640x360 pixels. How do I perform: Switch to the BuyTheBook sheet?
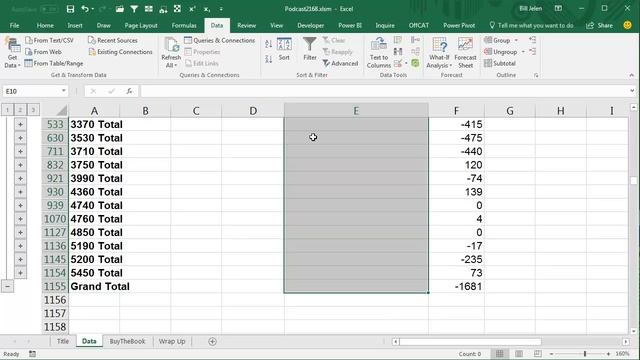[x=127, y=341]
